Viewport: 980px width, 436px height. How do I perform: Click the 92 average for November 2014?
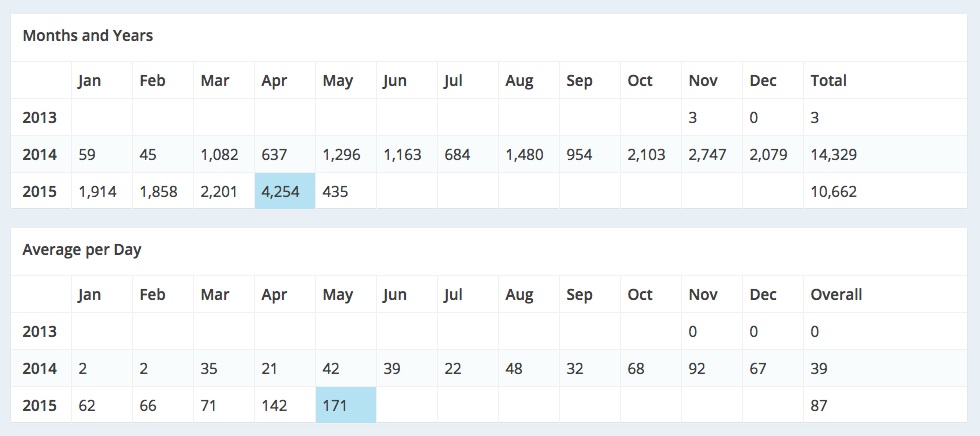pyautogui.click(x=698, y=369)
